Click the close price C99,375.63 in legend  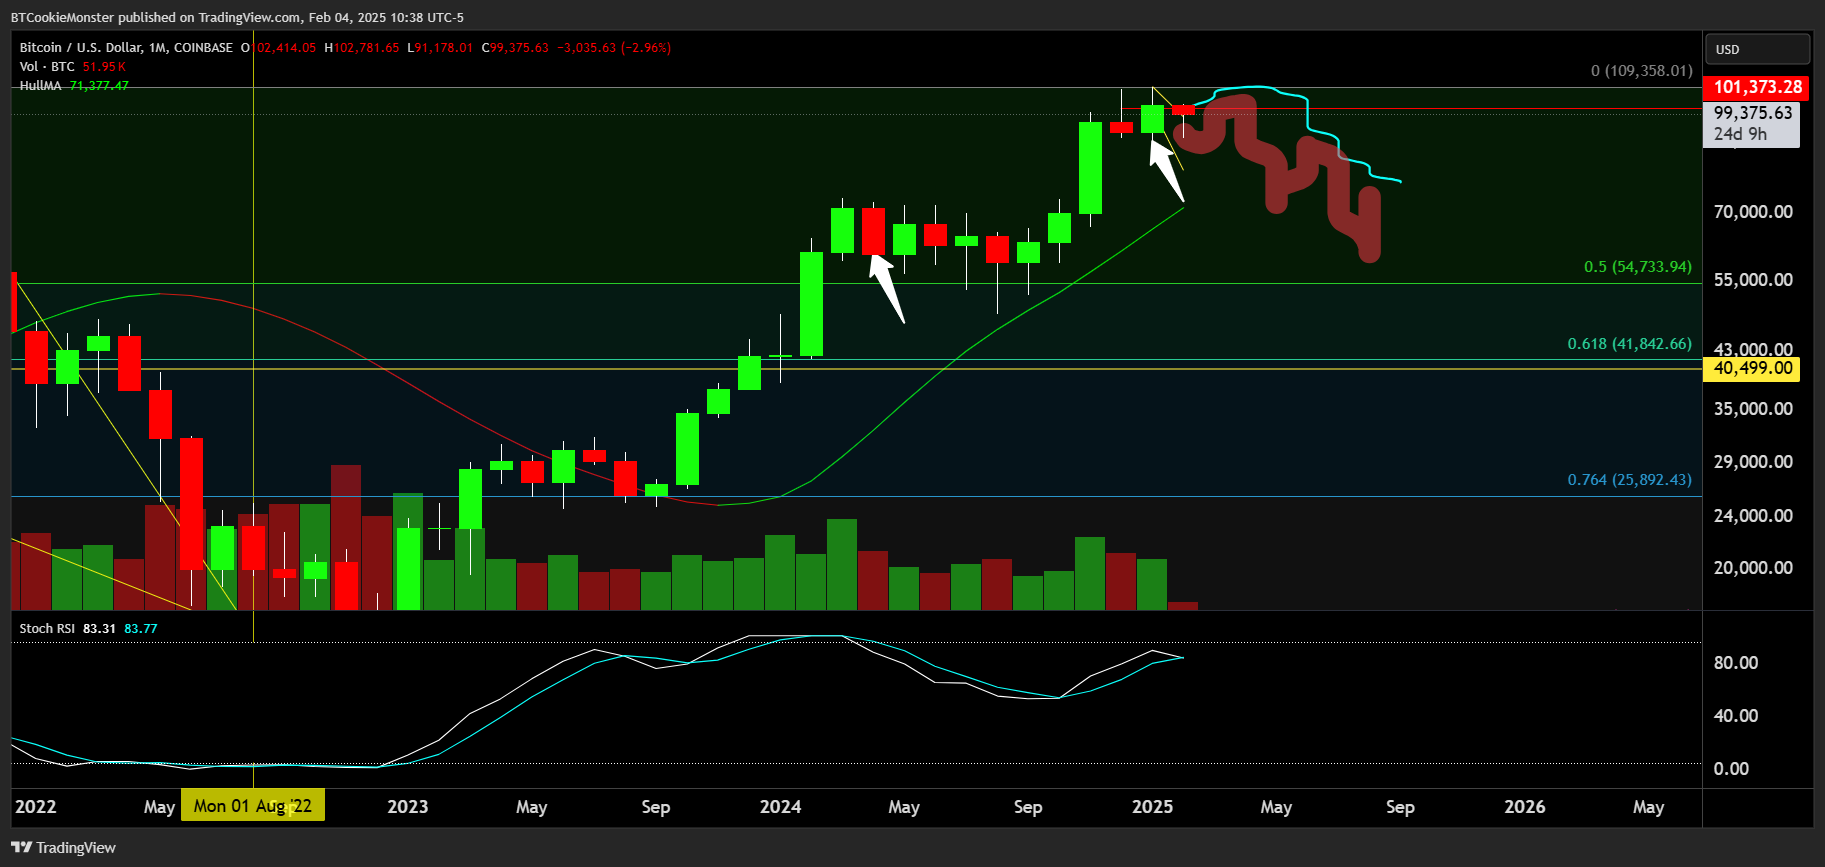[x=515, y=47]
